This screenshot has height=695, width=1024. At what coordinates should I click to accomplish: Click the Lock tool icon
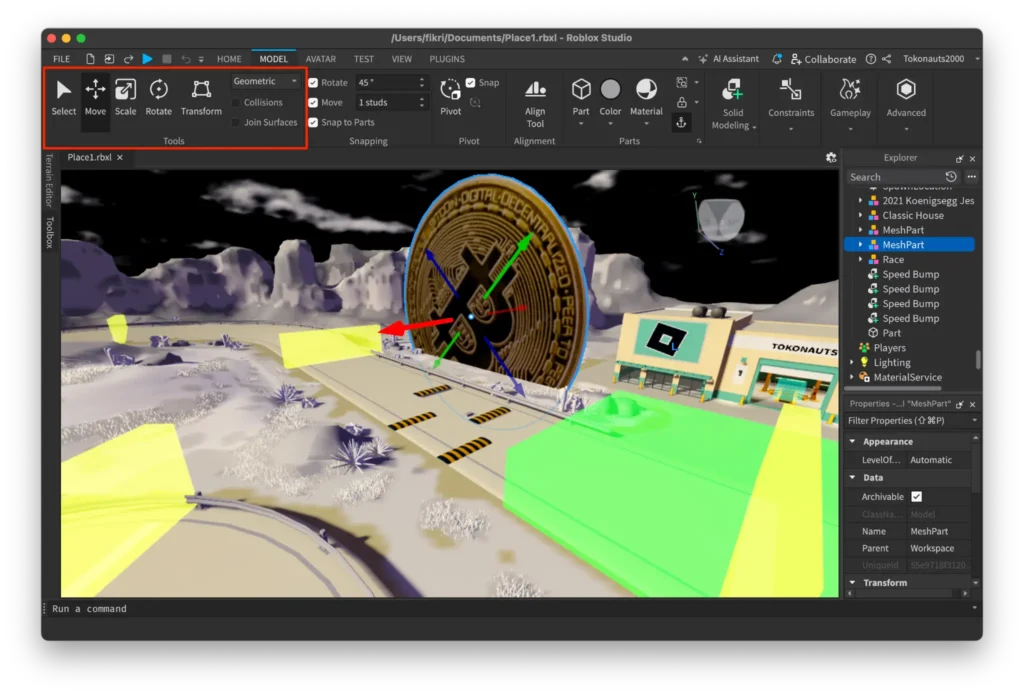(681, 103)
